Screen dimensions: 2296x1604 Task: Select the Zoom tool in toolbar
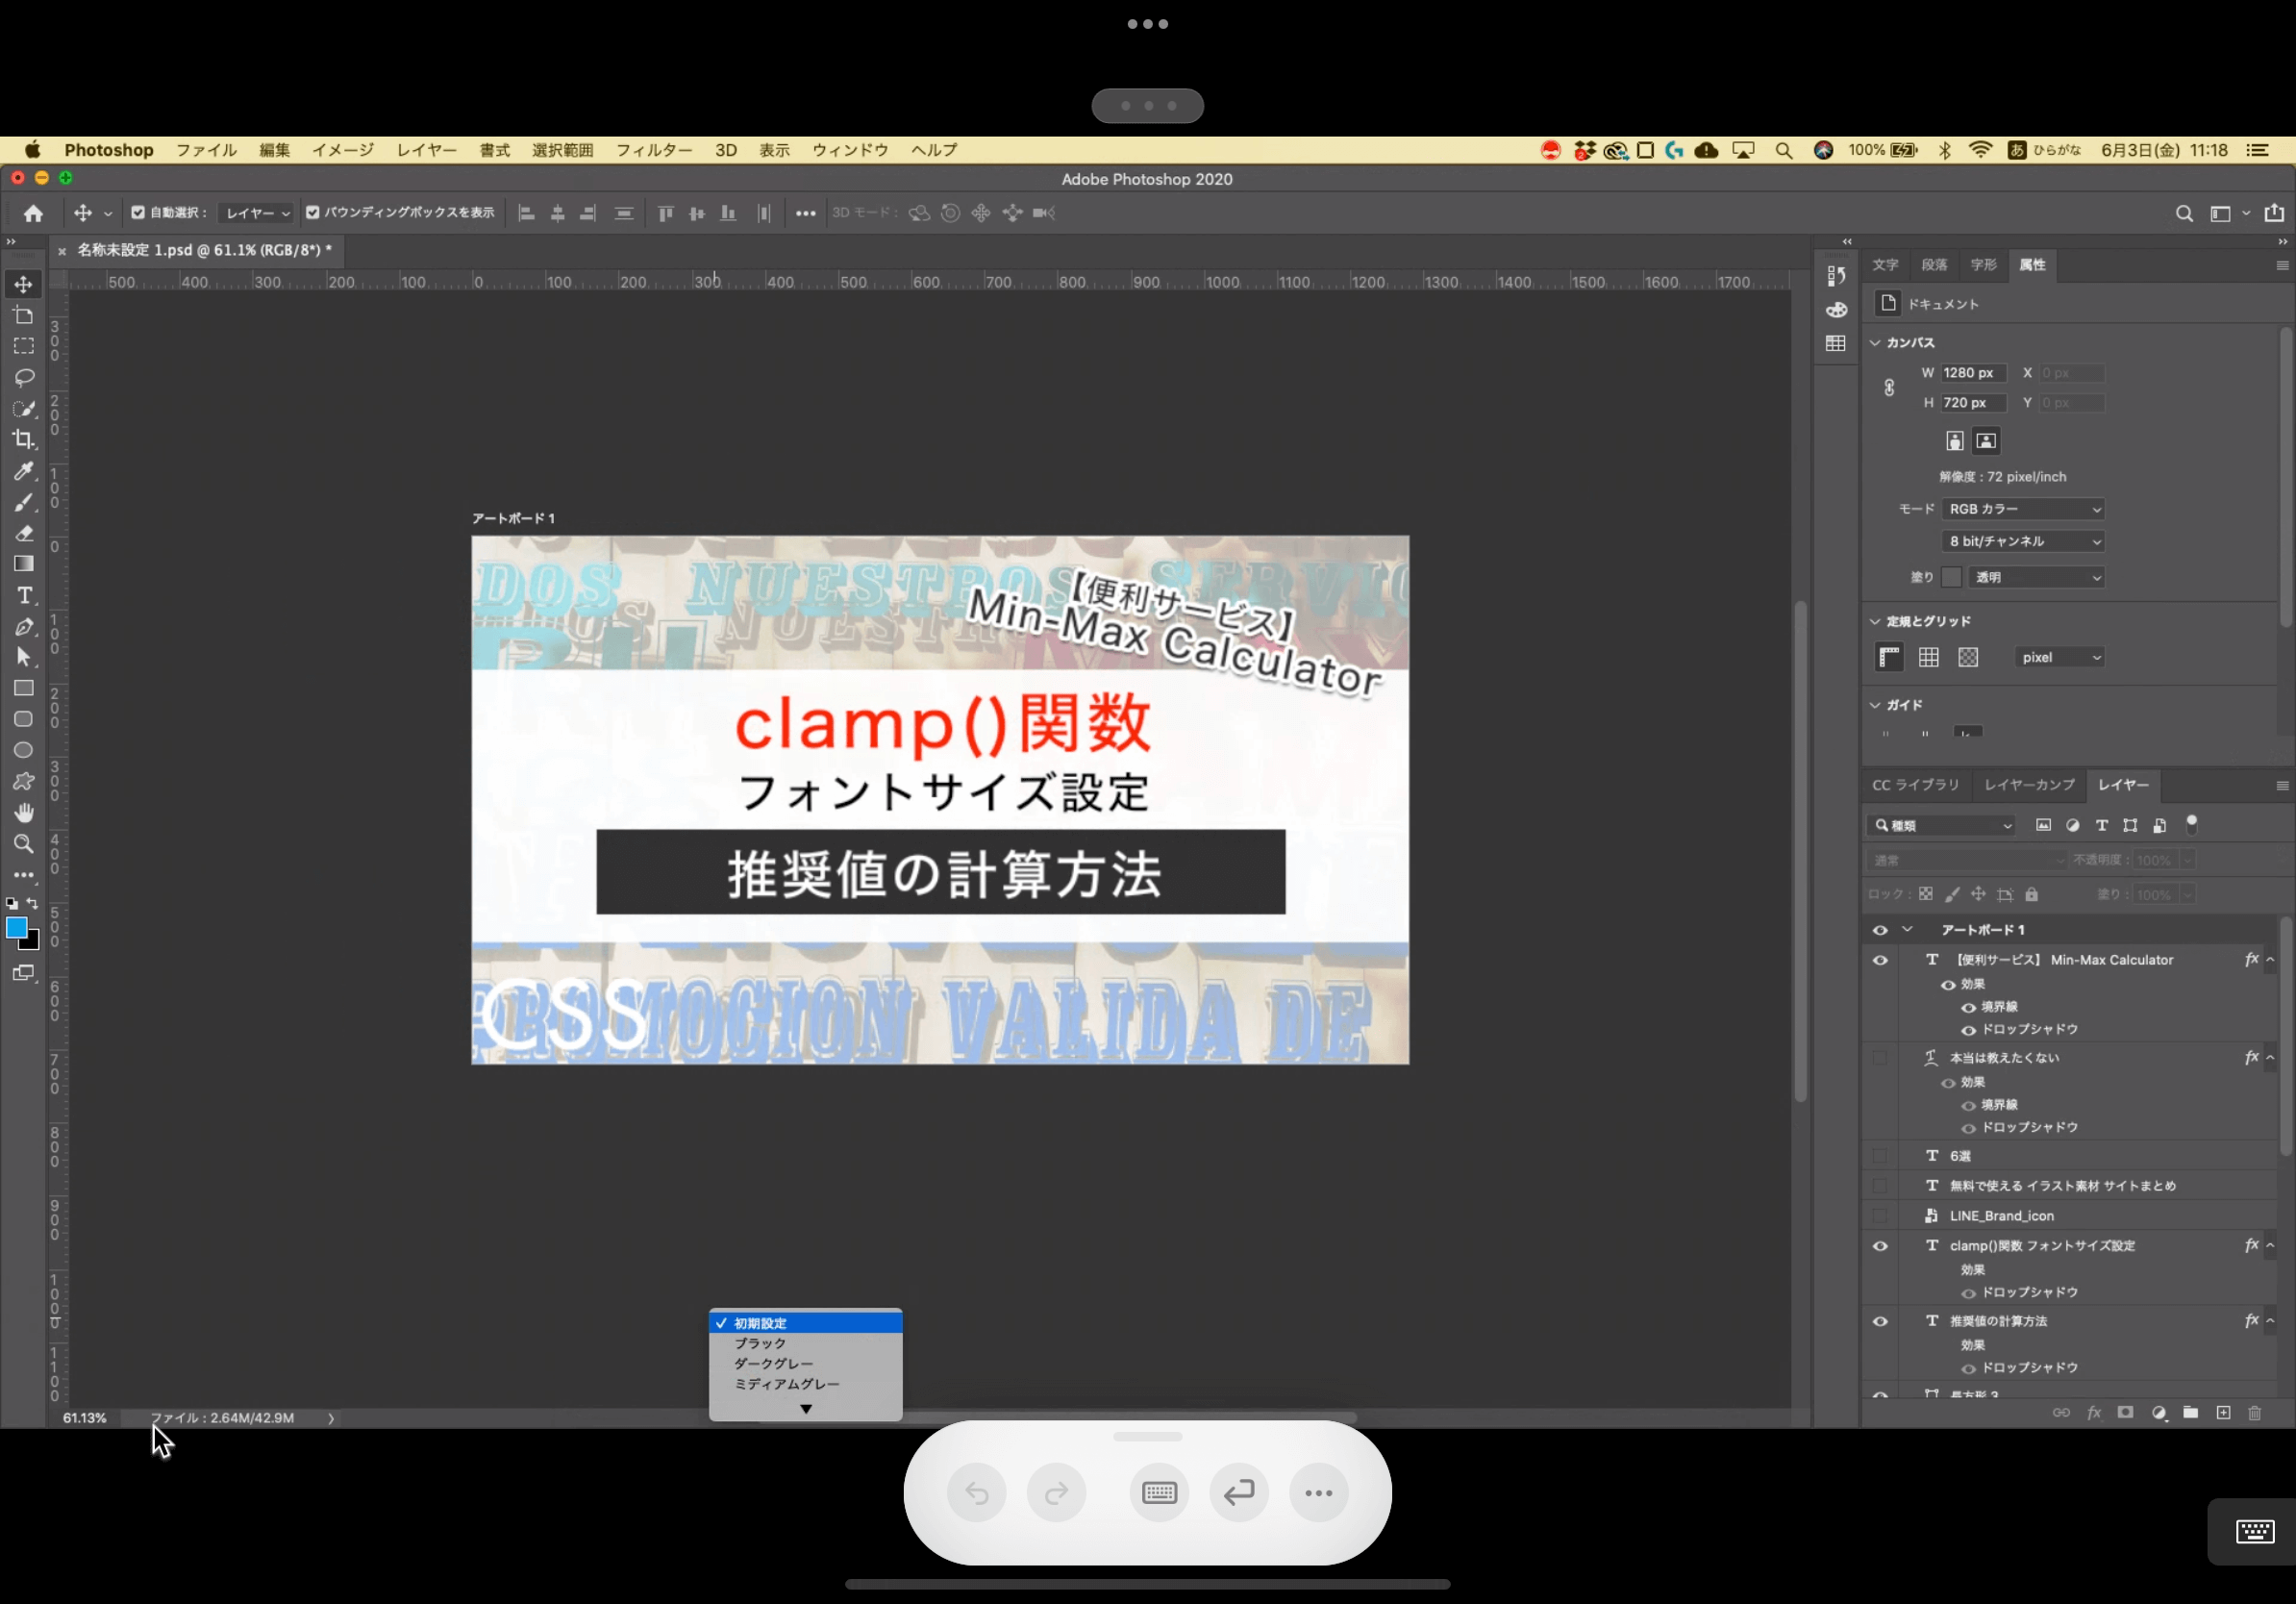[24, 844]
